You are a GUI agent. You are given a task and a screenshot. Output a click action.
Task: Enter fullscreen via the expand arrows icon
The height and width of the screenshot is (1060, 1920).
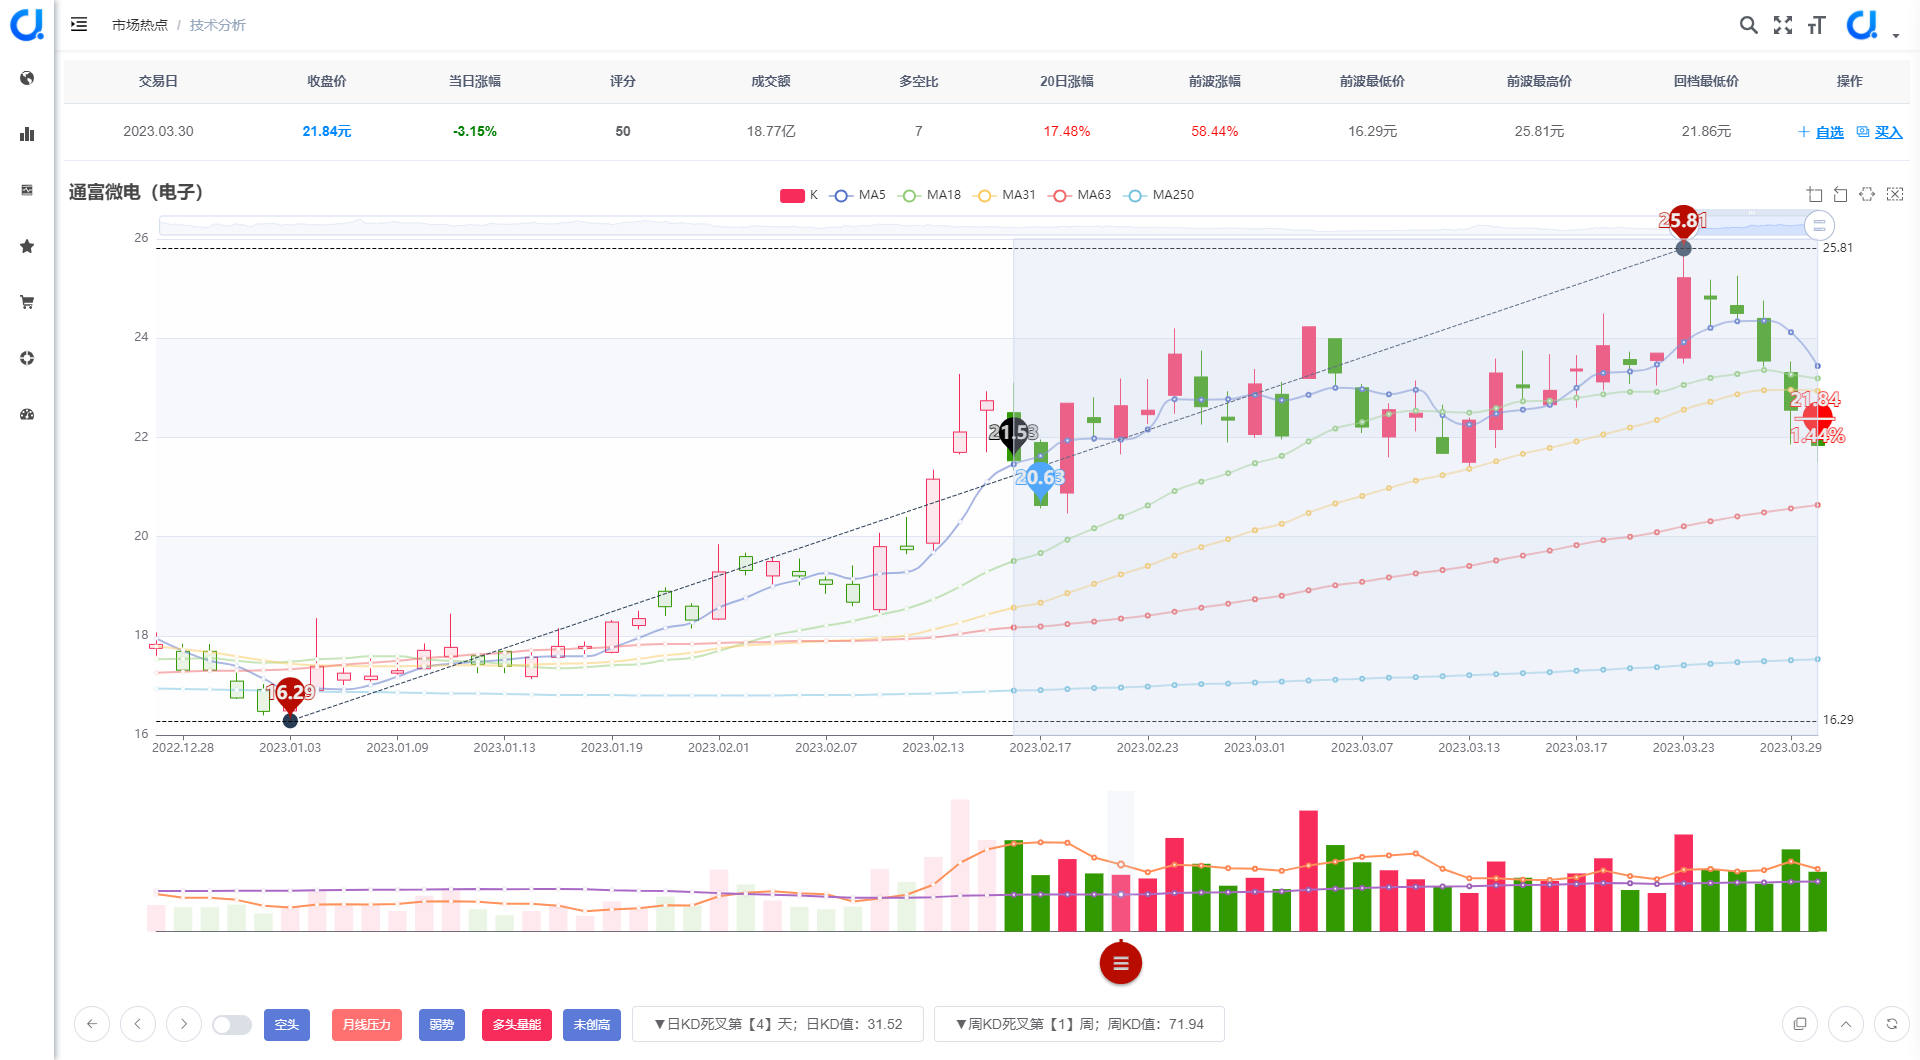point(1783,25)
